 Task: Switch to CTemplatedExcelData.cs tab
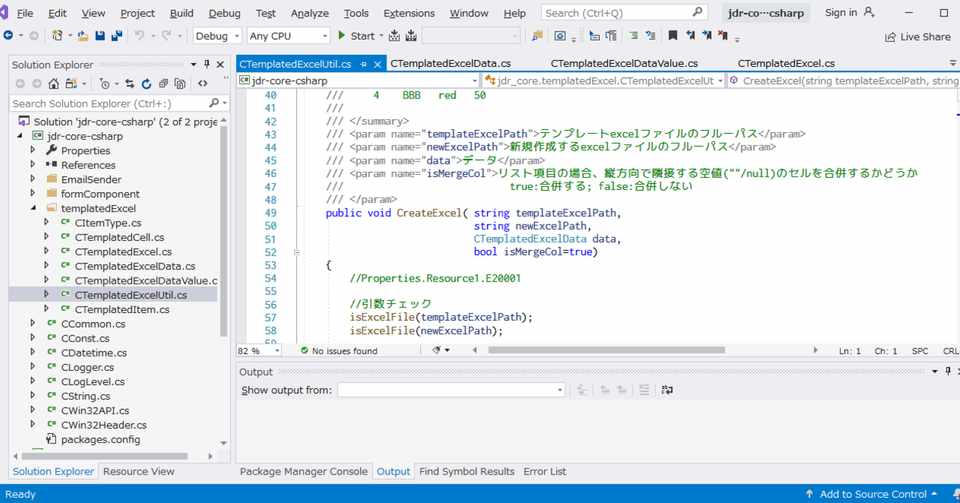pyautogui.click(x=451, y=64)
